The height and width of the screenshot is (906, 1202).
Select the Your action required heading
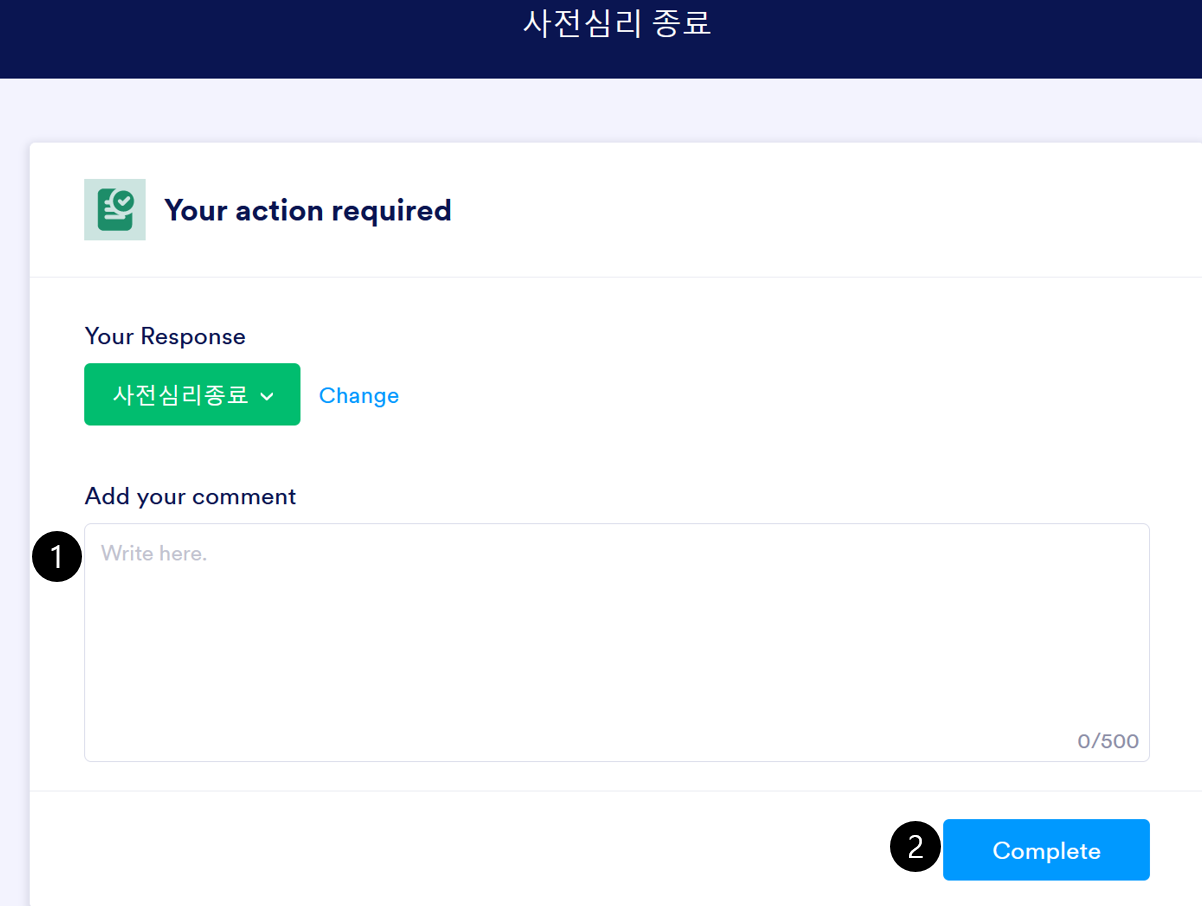[x=307, y=210]
